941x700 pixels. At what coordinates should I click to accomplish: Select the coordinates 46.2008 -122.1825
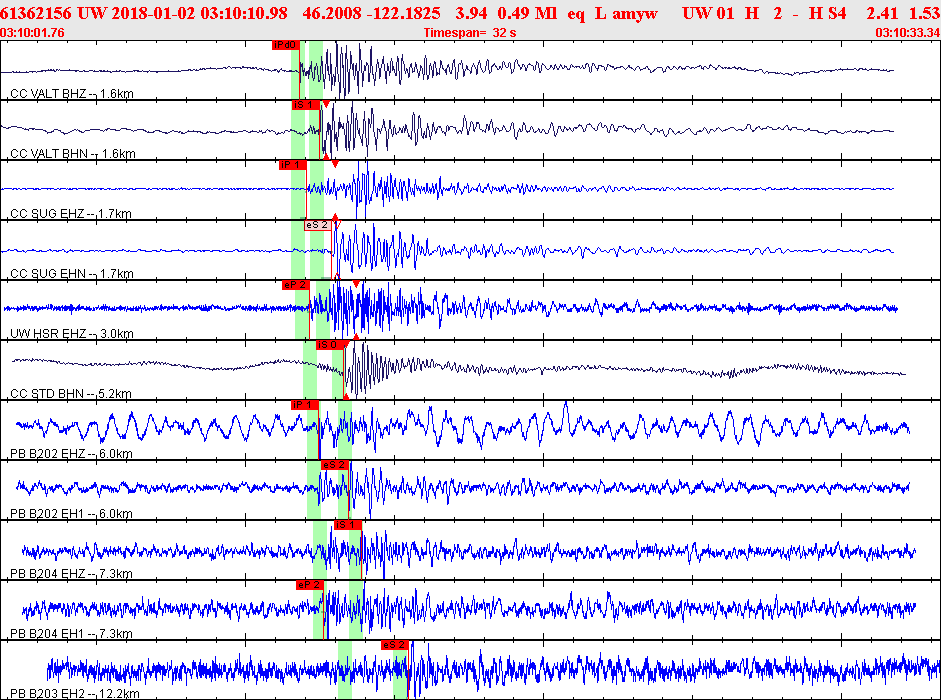coord(371,13)
